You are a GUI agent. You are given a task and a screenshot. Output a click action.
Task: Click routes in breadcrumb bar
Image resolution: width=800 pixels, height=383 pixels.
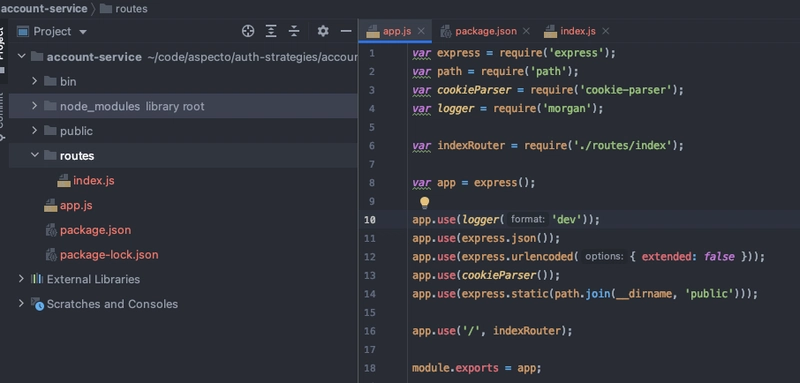click(x=131, y=9)
